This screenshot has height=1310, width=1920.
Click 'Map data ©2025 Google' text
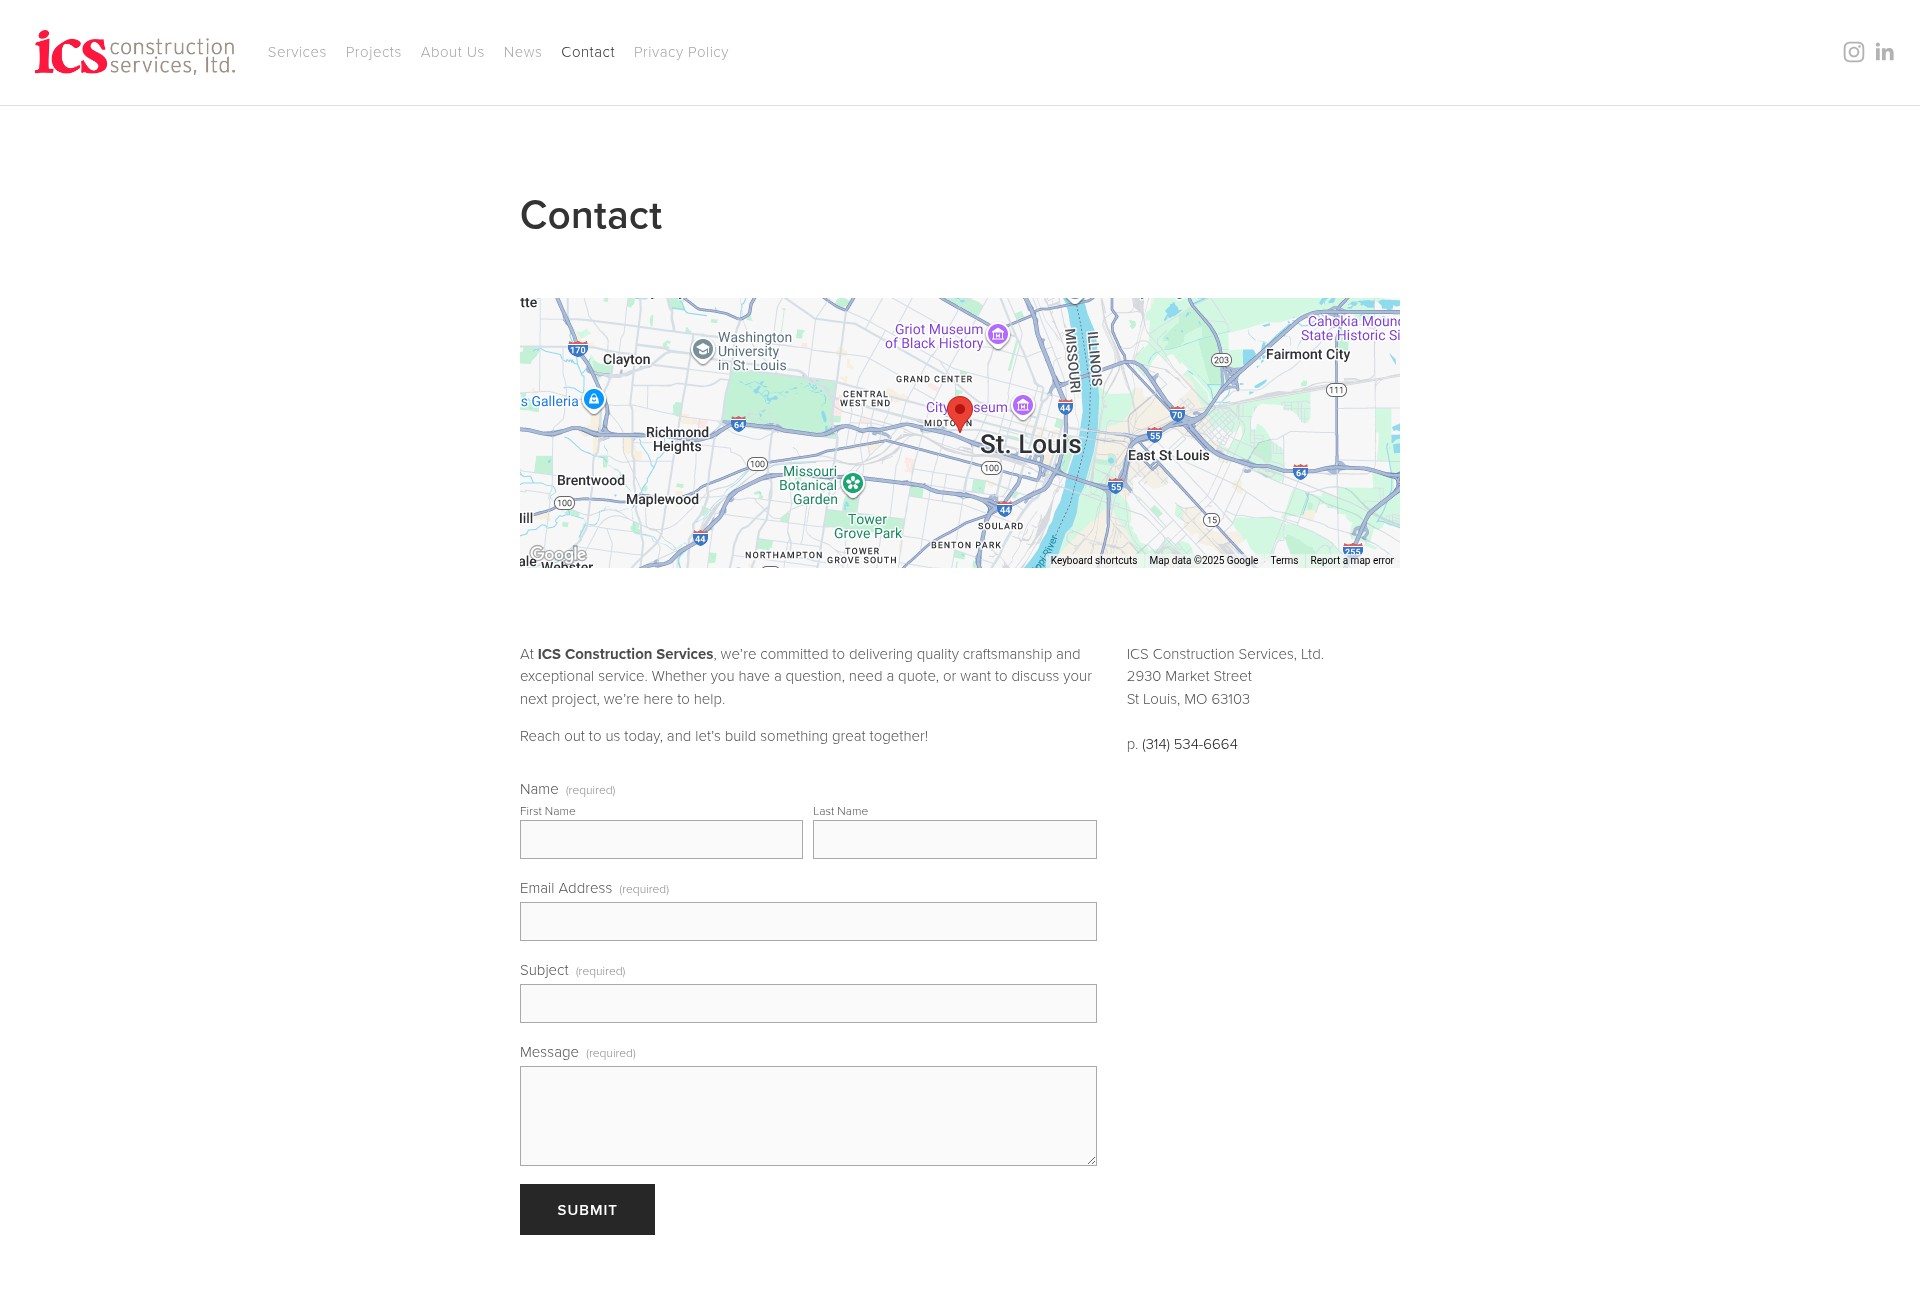pos(1203,561)
